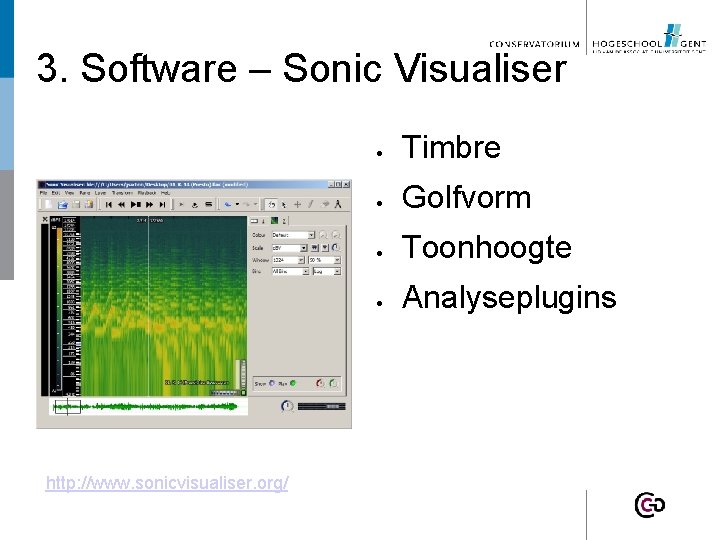Open the Scale dropdown
This screenshot has width=720, height=540.
289,248
